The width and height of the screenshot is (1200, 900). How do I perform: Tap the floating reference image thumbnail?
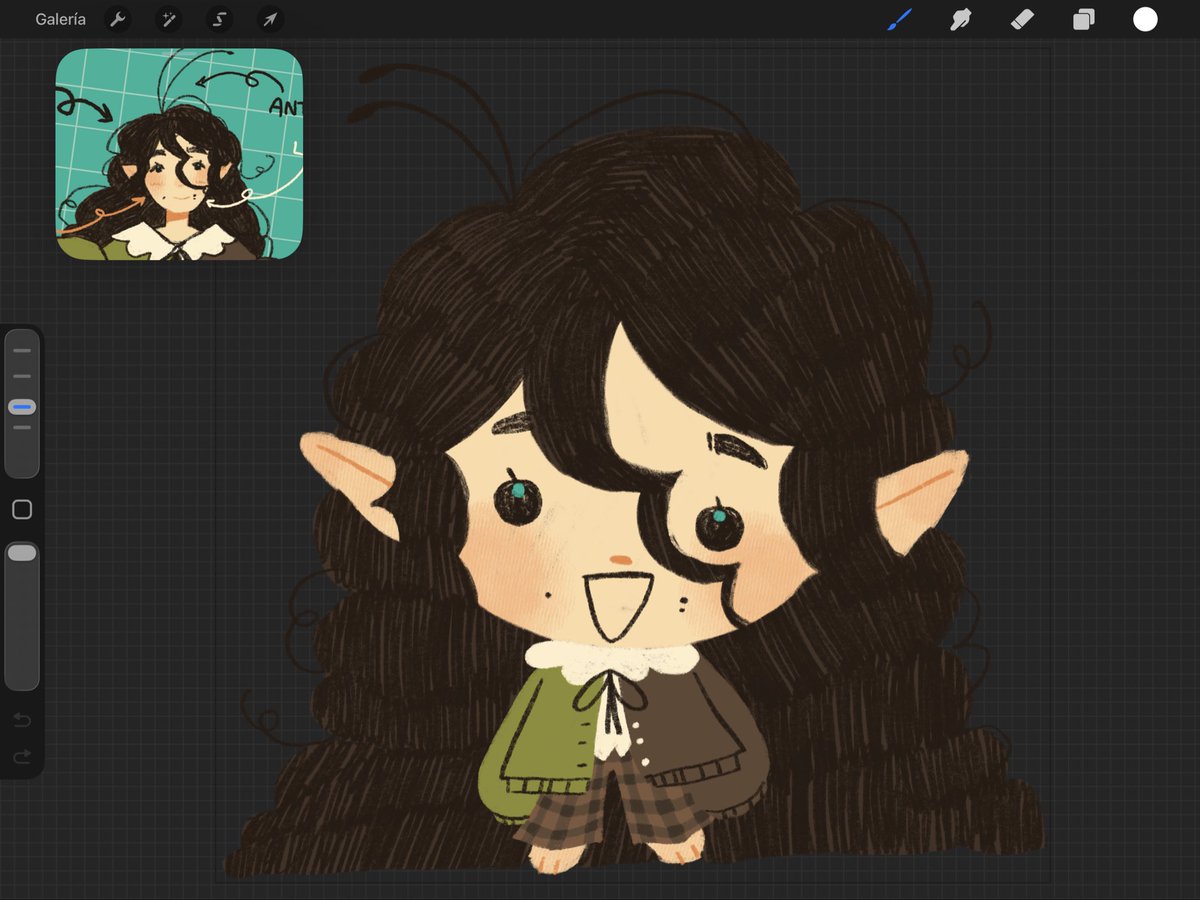[x=179, y=154]
